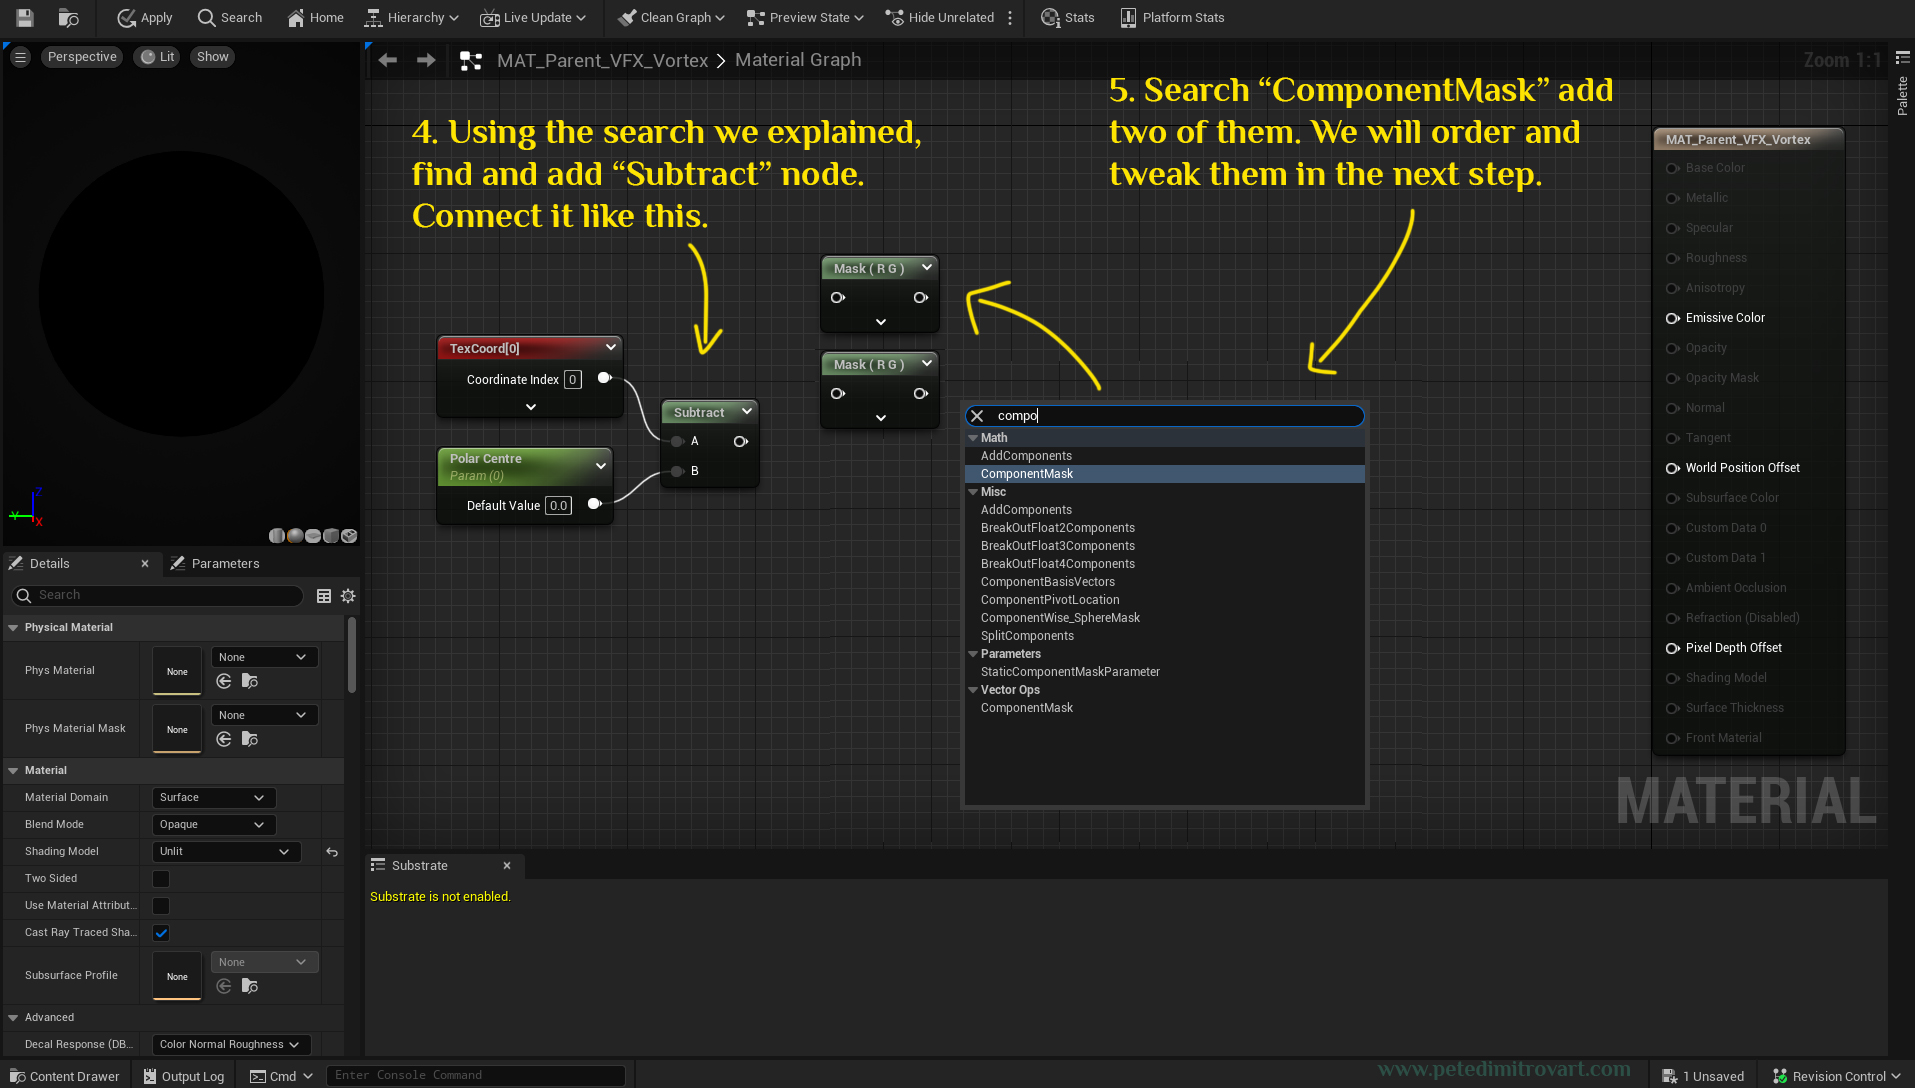Select StaticComponentMaskParameter entry
1915x1088 pixels.
tap(1165, 672)
